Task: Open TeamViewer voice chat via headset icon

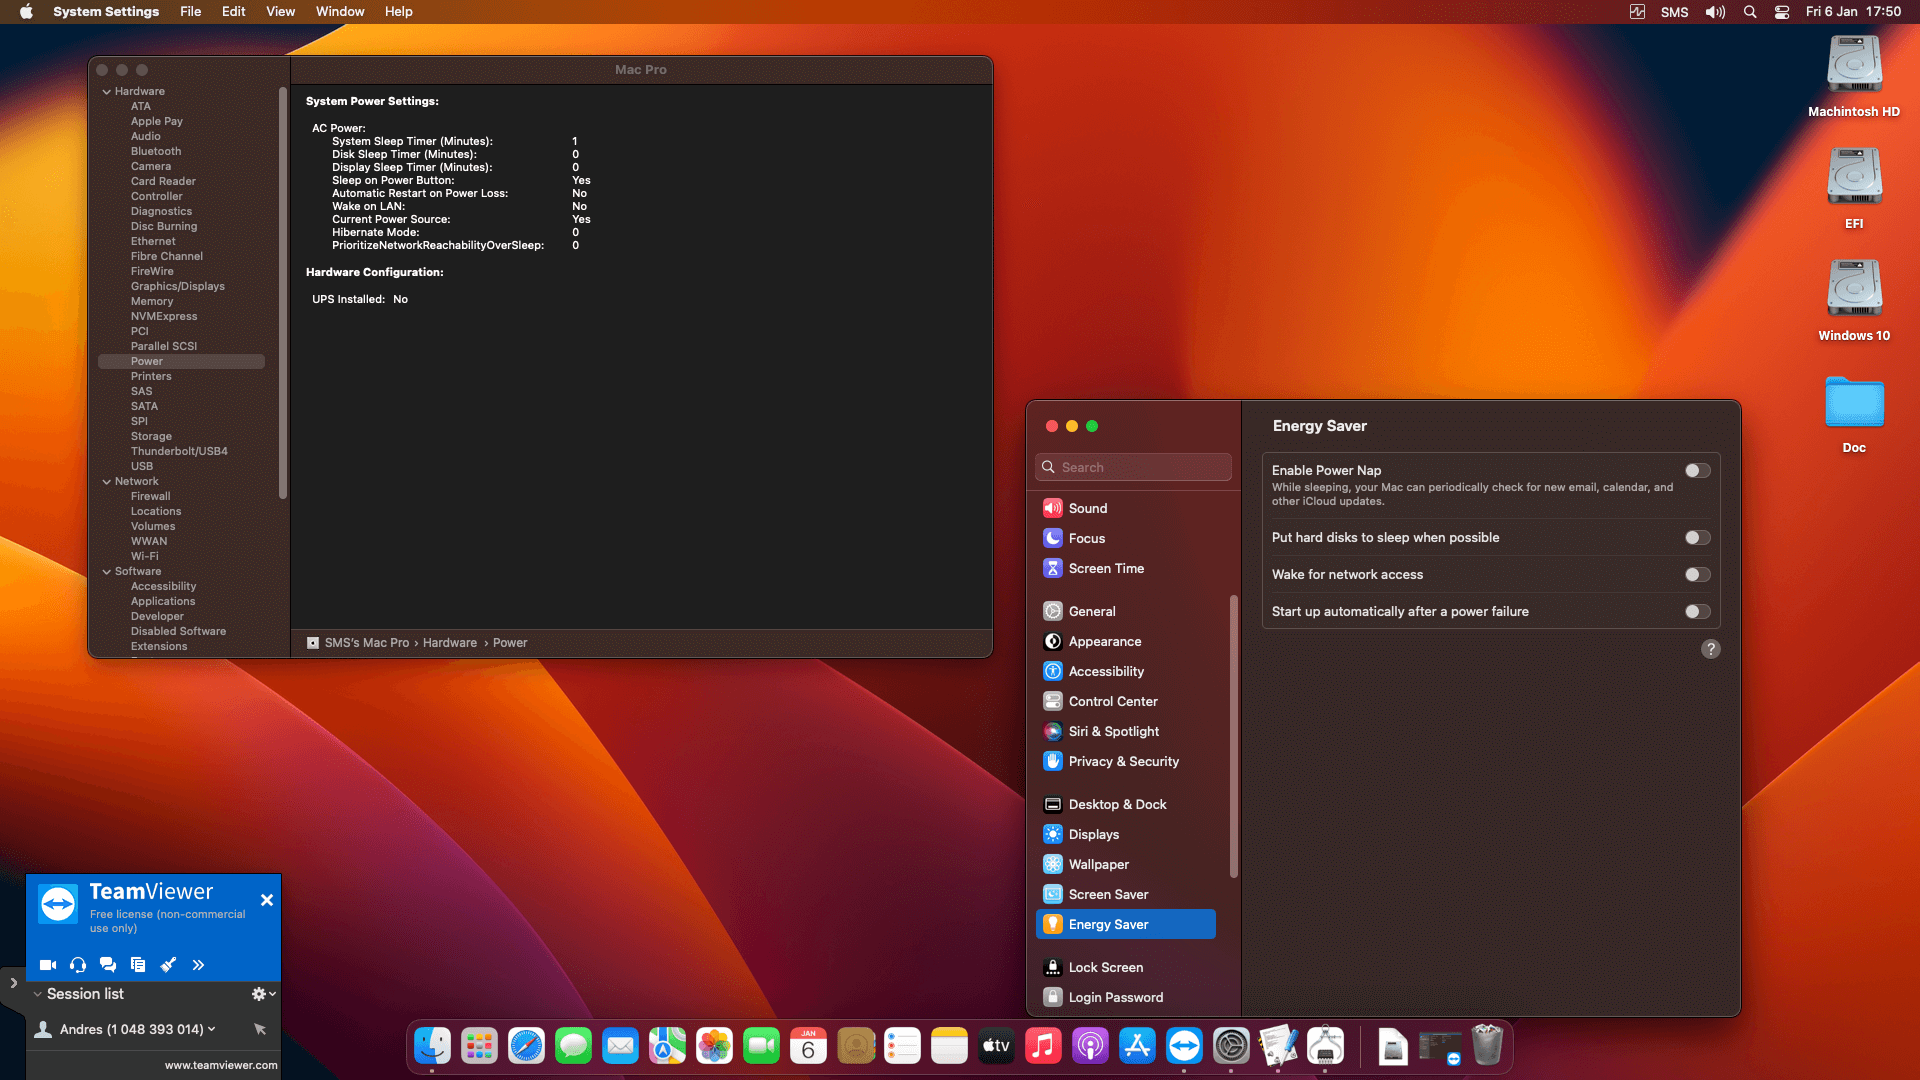Action: tap(78, 965)
